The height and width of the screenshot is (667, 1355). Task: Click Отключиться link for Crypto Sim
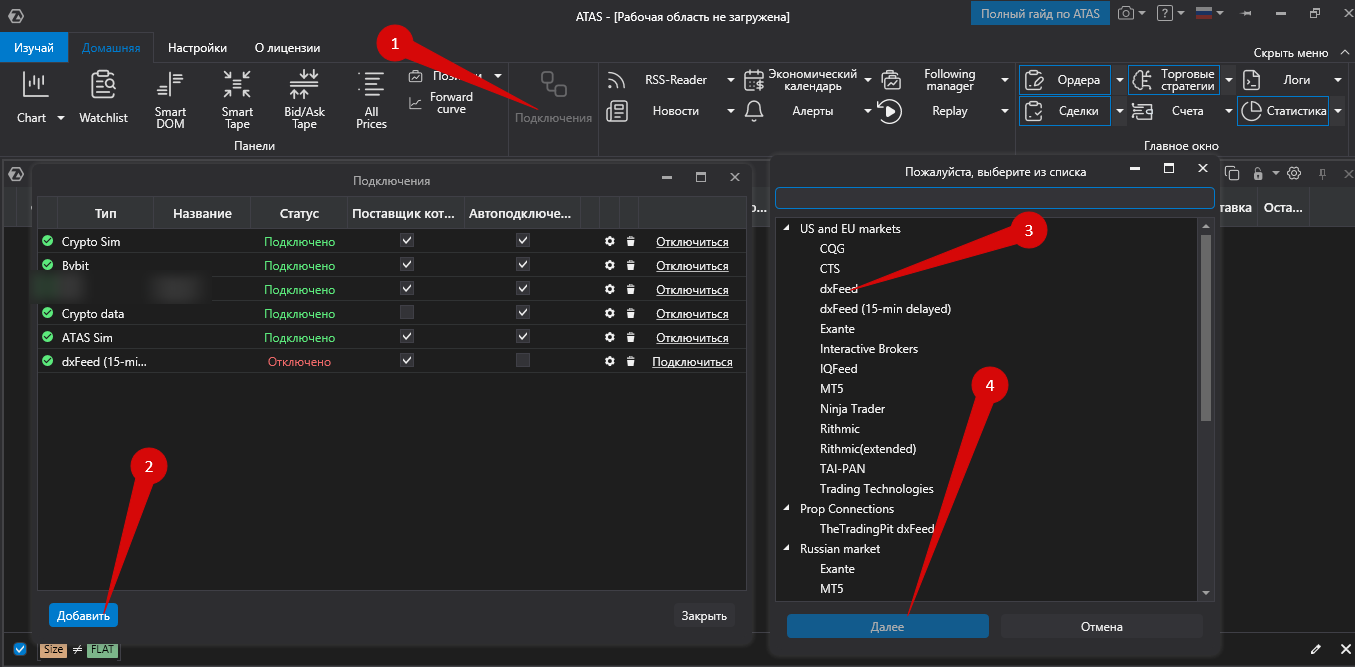[x=692, y=242]
